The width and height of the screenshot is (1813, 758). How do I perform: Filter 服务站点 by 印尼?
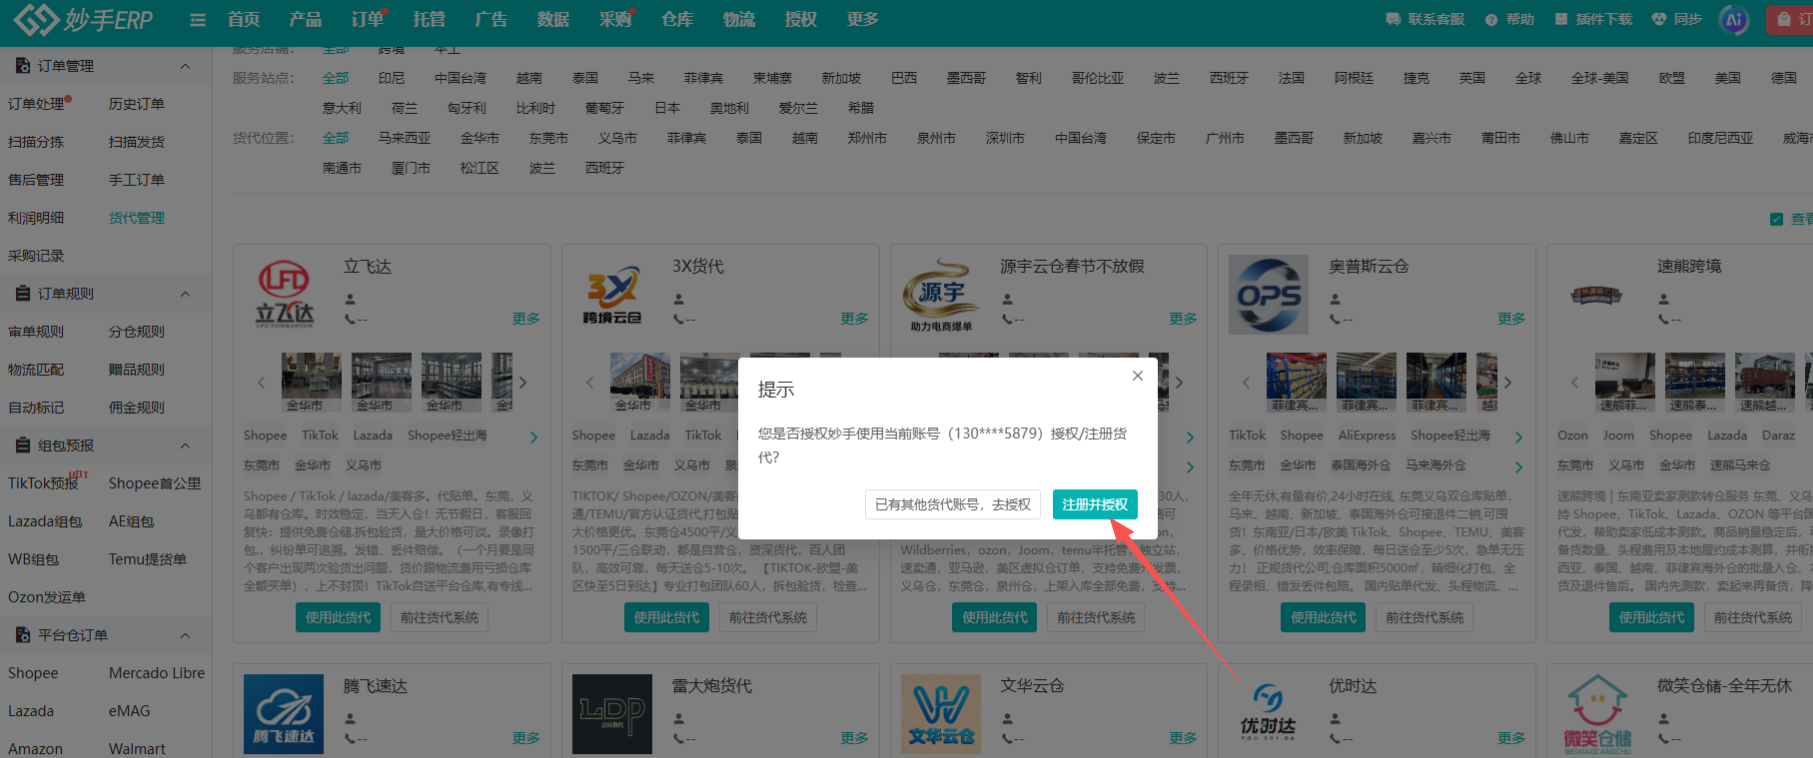point(392,78)
